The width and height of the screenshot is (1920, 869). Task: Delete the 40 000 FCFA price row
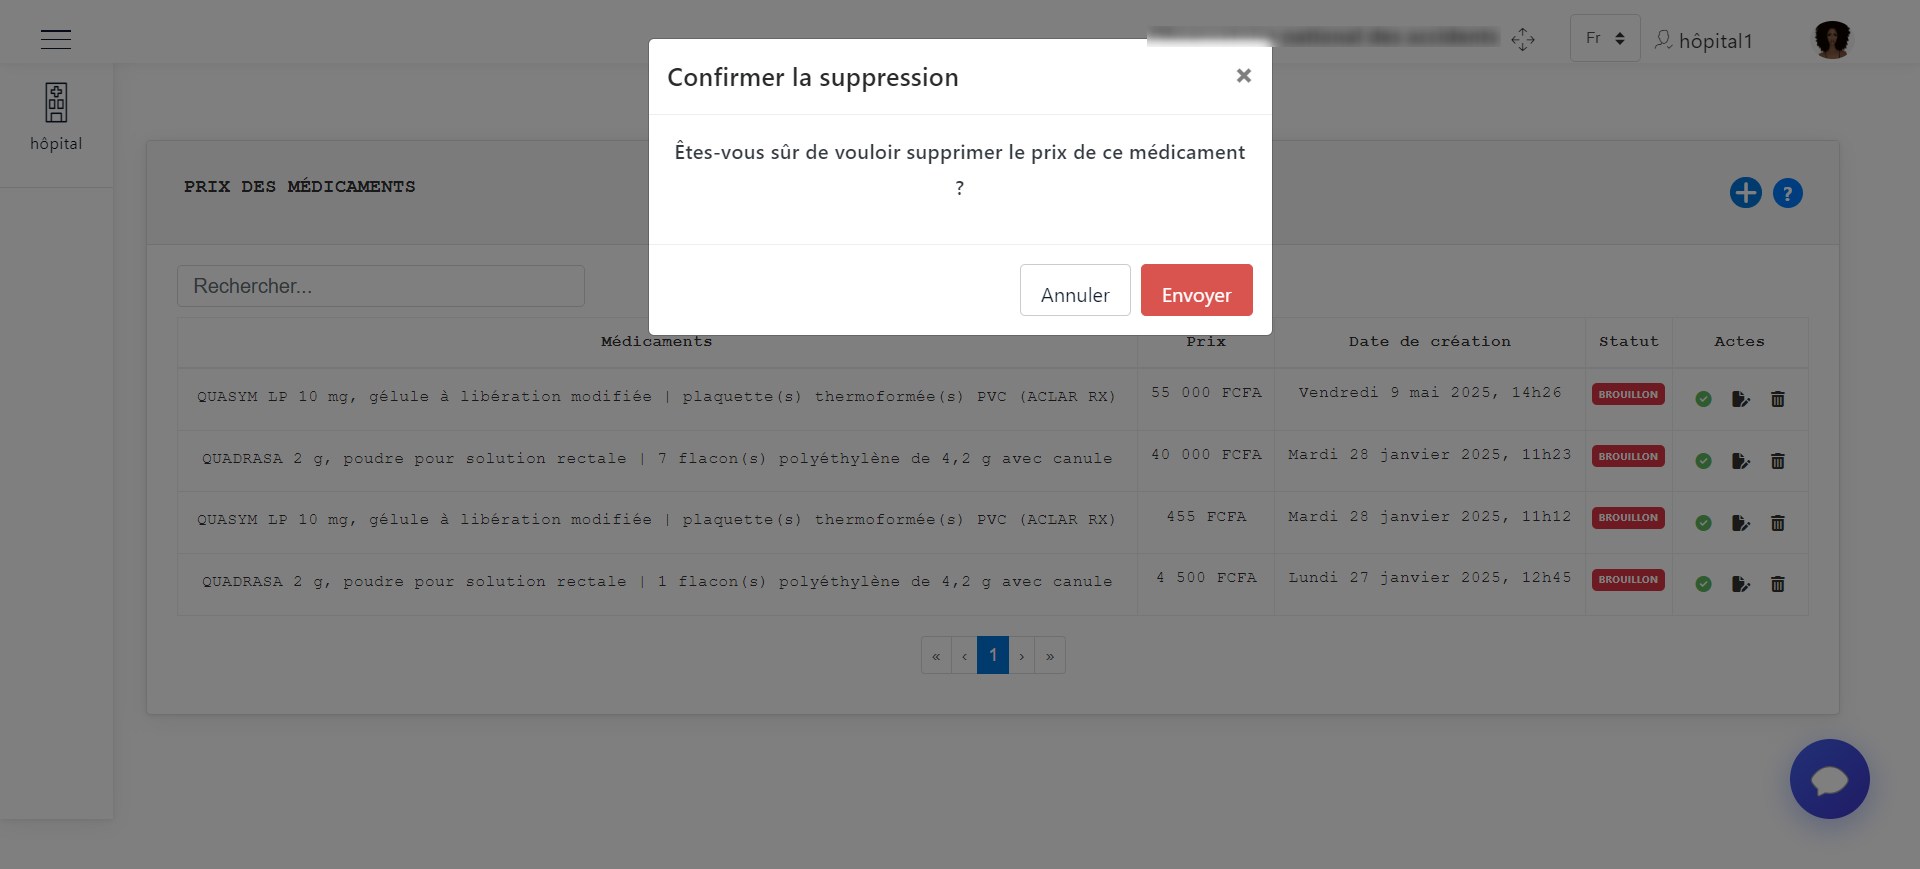[x=1778, y=461]
